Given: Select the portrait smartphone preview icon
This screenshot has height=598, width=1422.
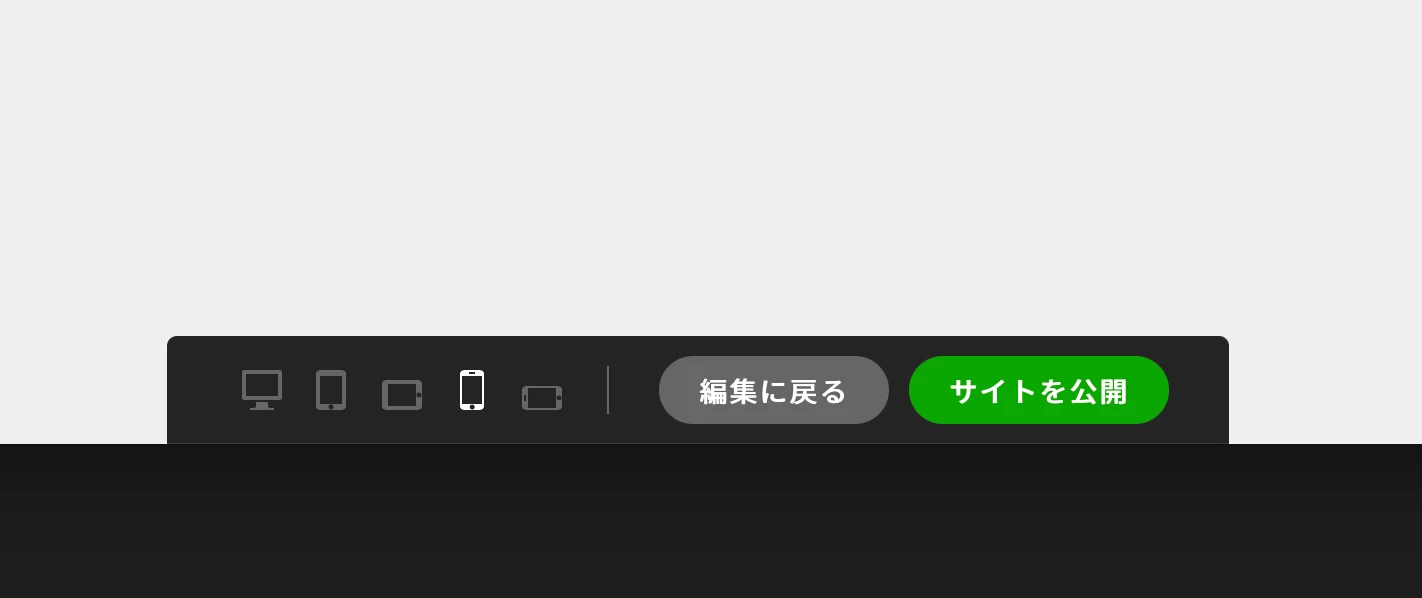Looking at the screenshot, I should click(472, 390).
